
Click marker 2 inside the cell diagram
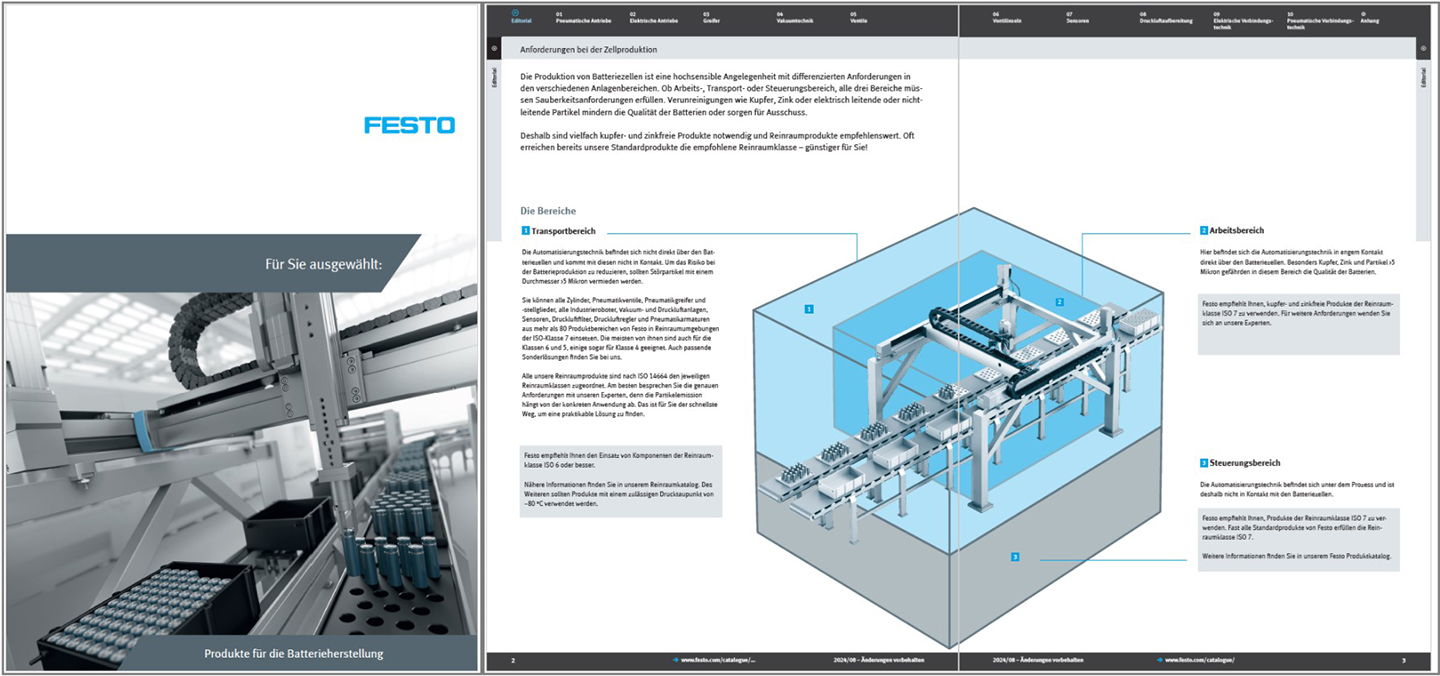(x=1060, y=301)
